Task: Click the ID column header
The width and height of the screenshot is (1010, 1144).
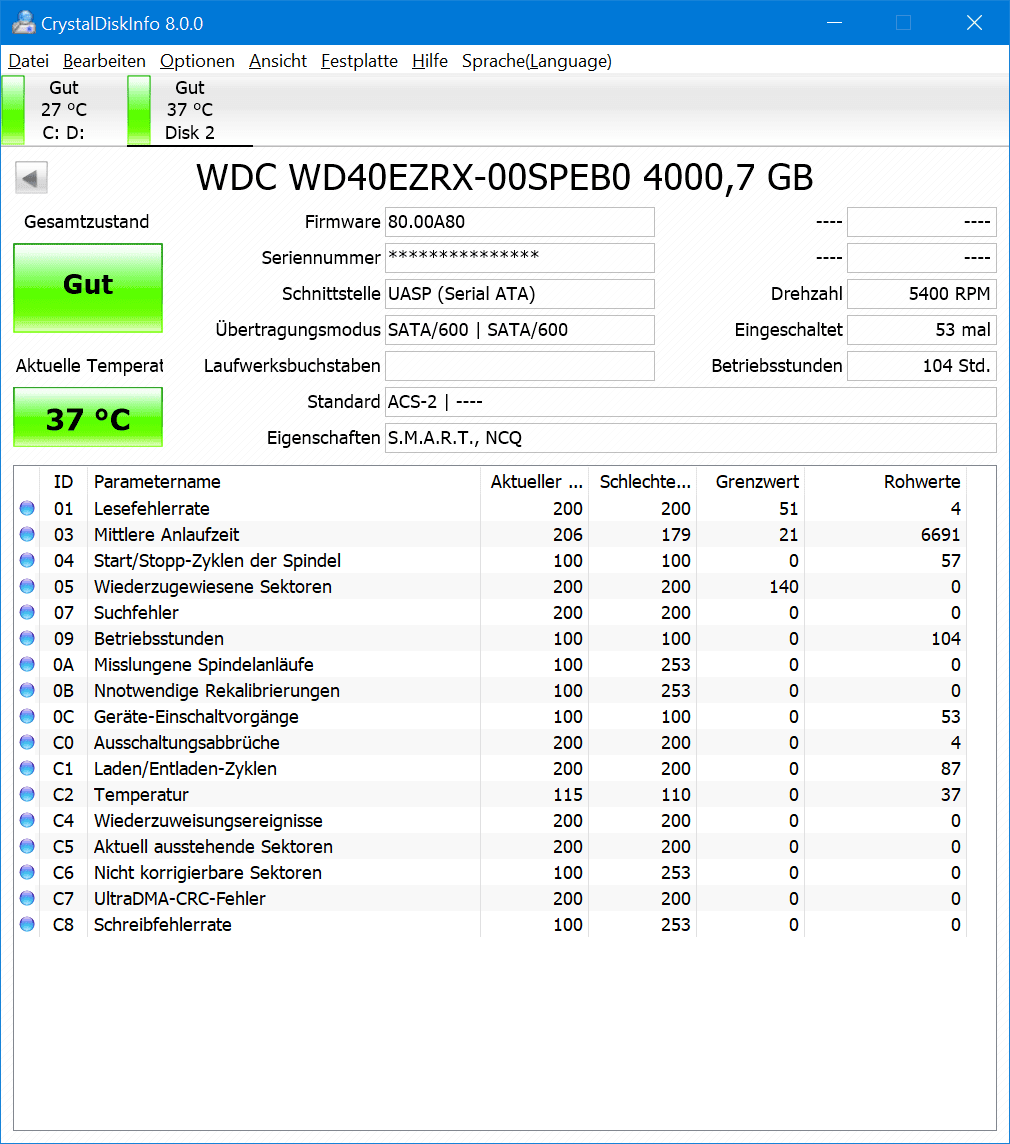Action: 64,482
